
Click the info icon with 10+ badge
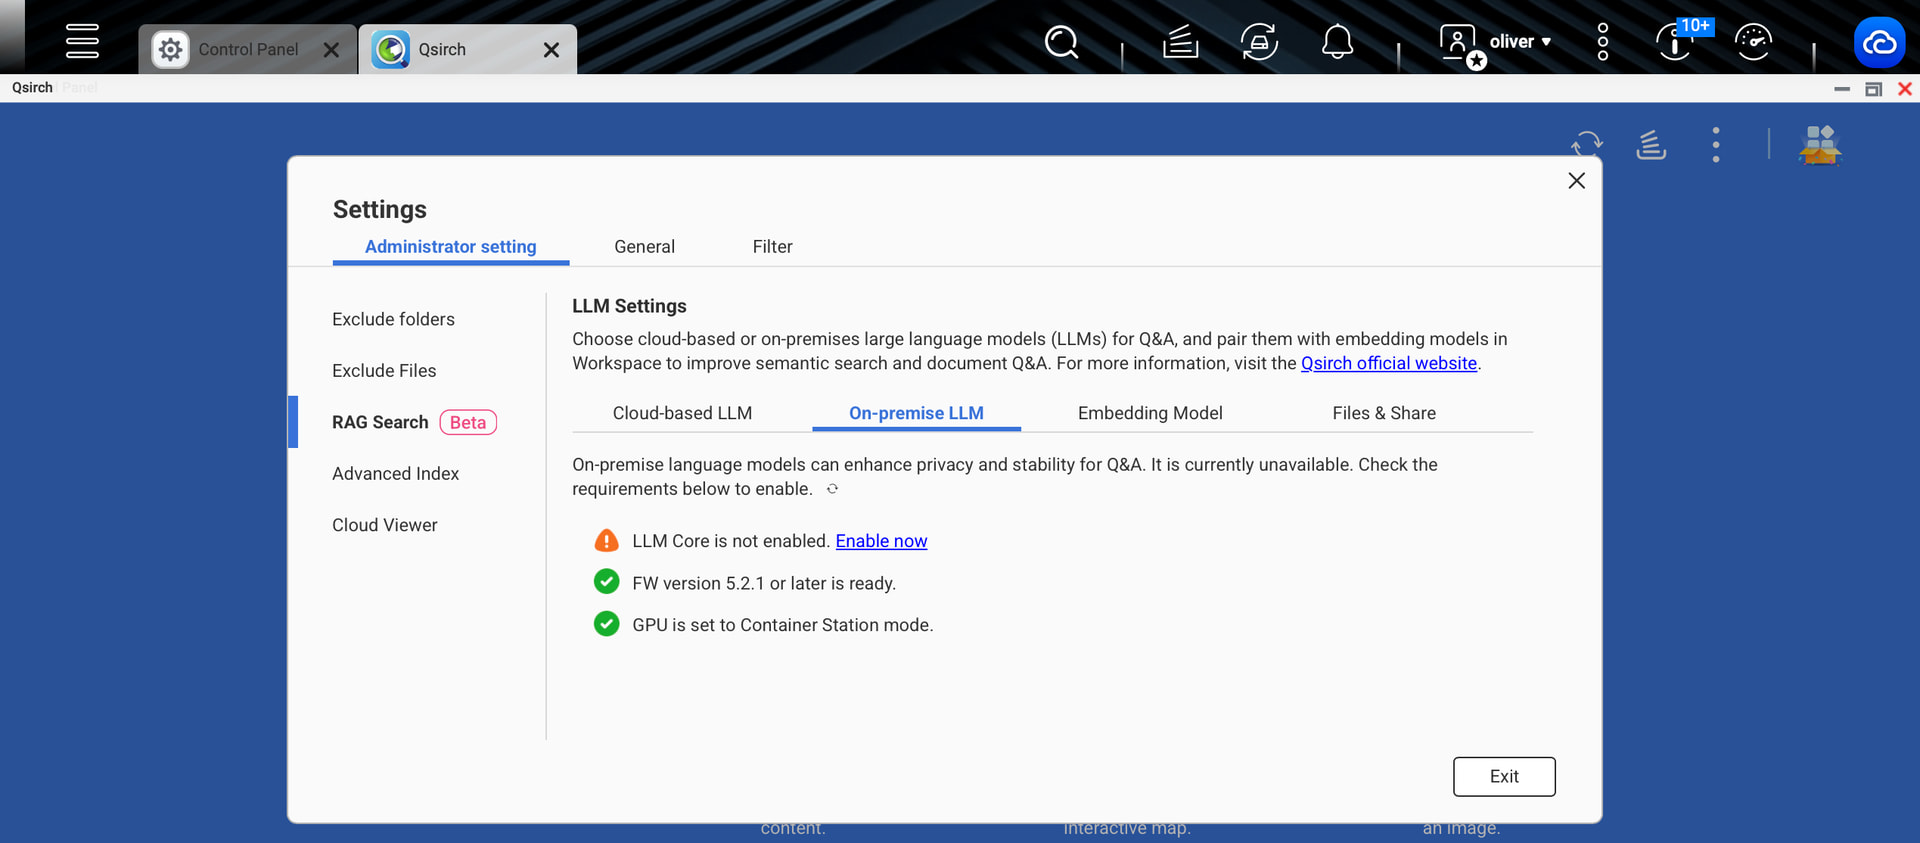coord(1676,42)
